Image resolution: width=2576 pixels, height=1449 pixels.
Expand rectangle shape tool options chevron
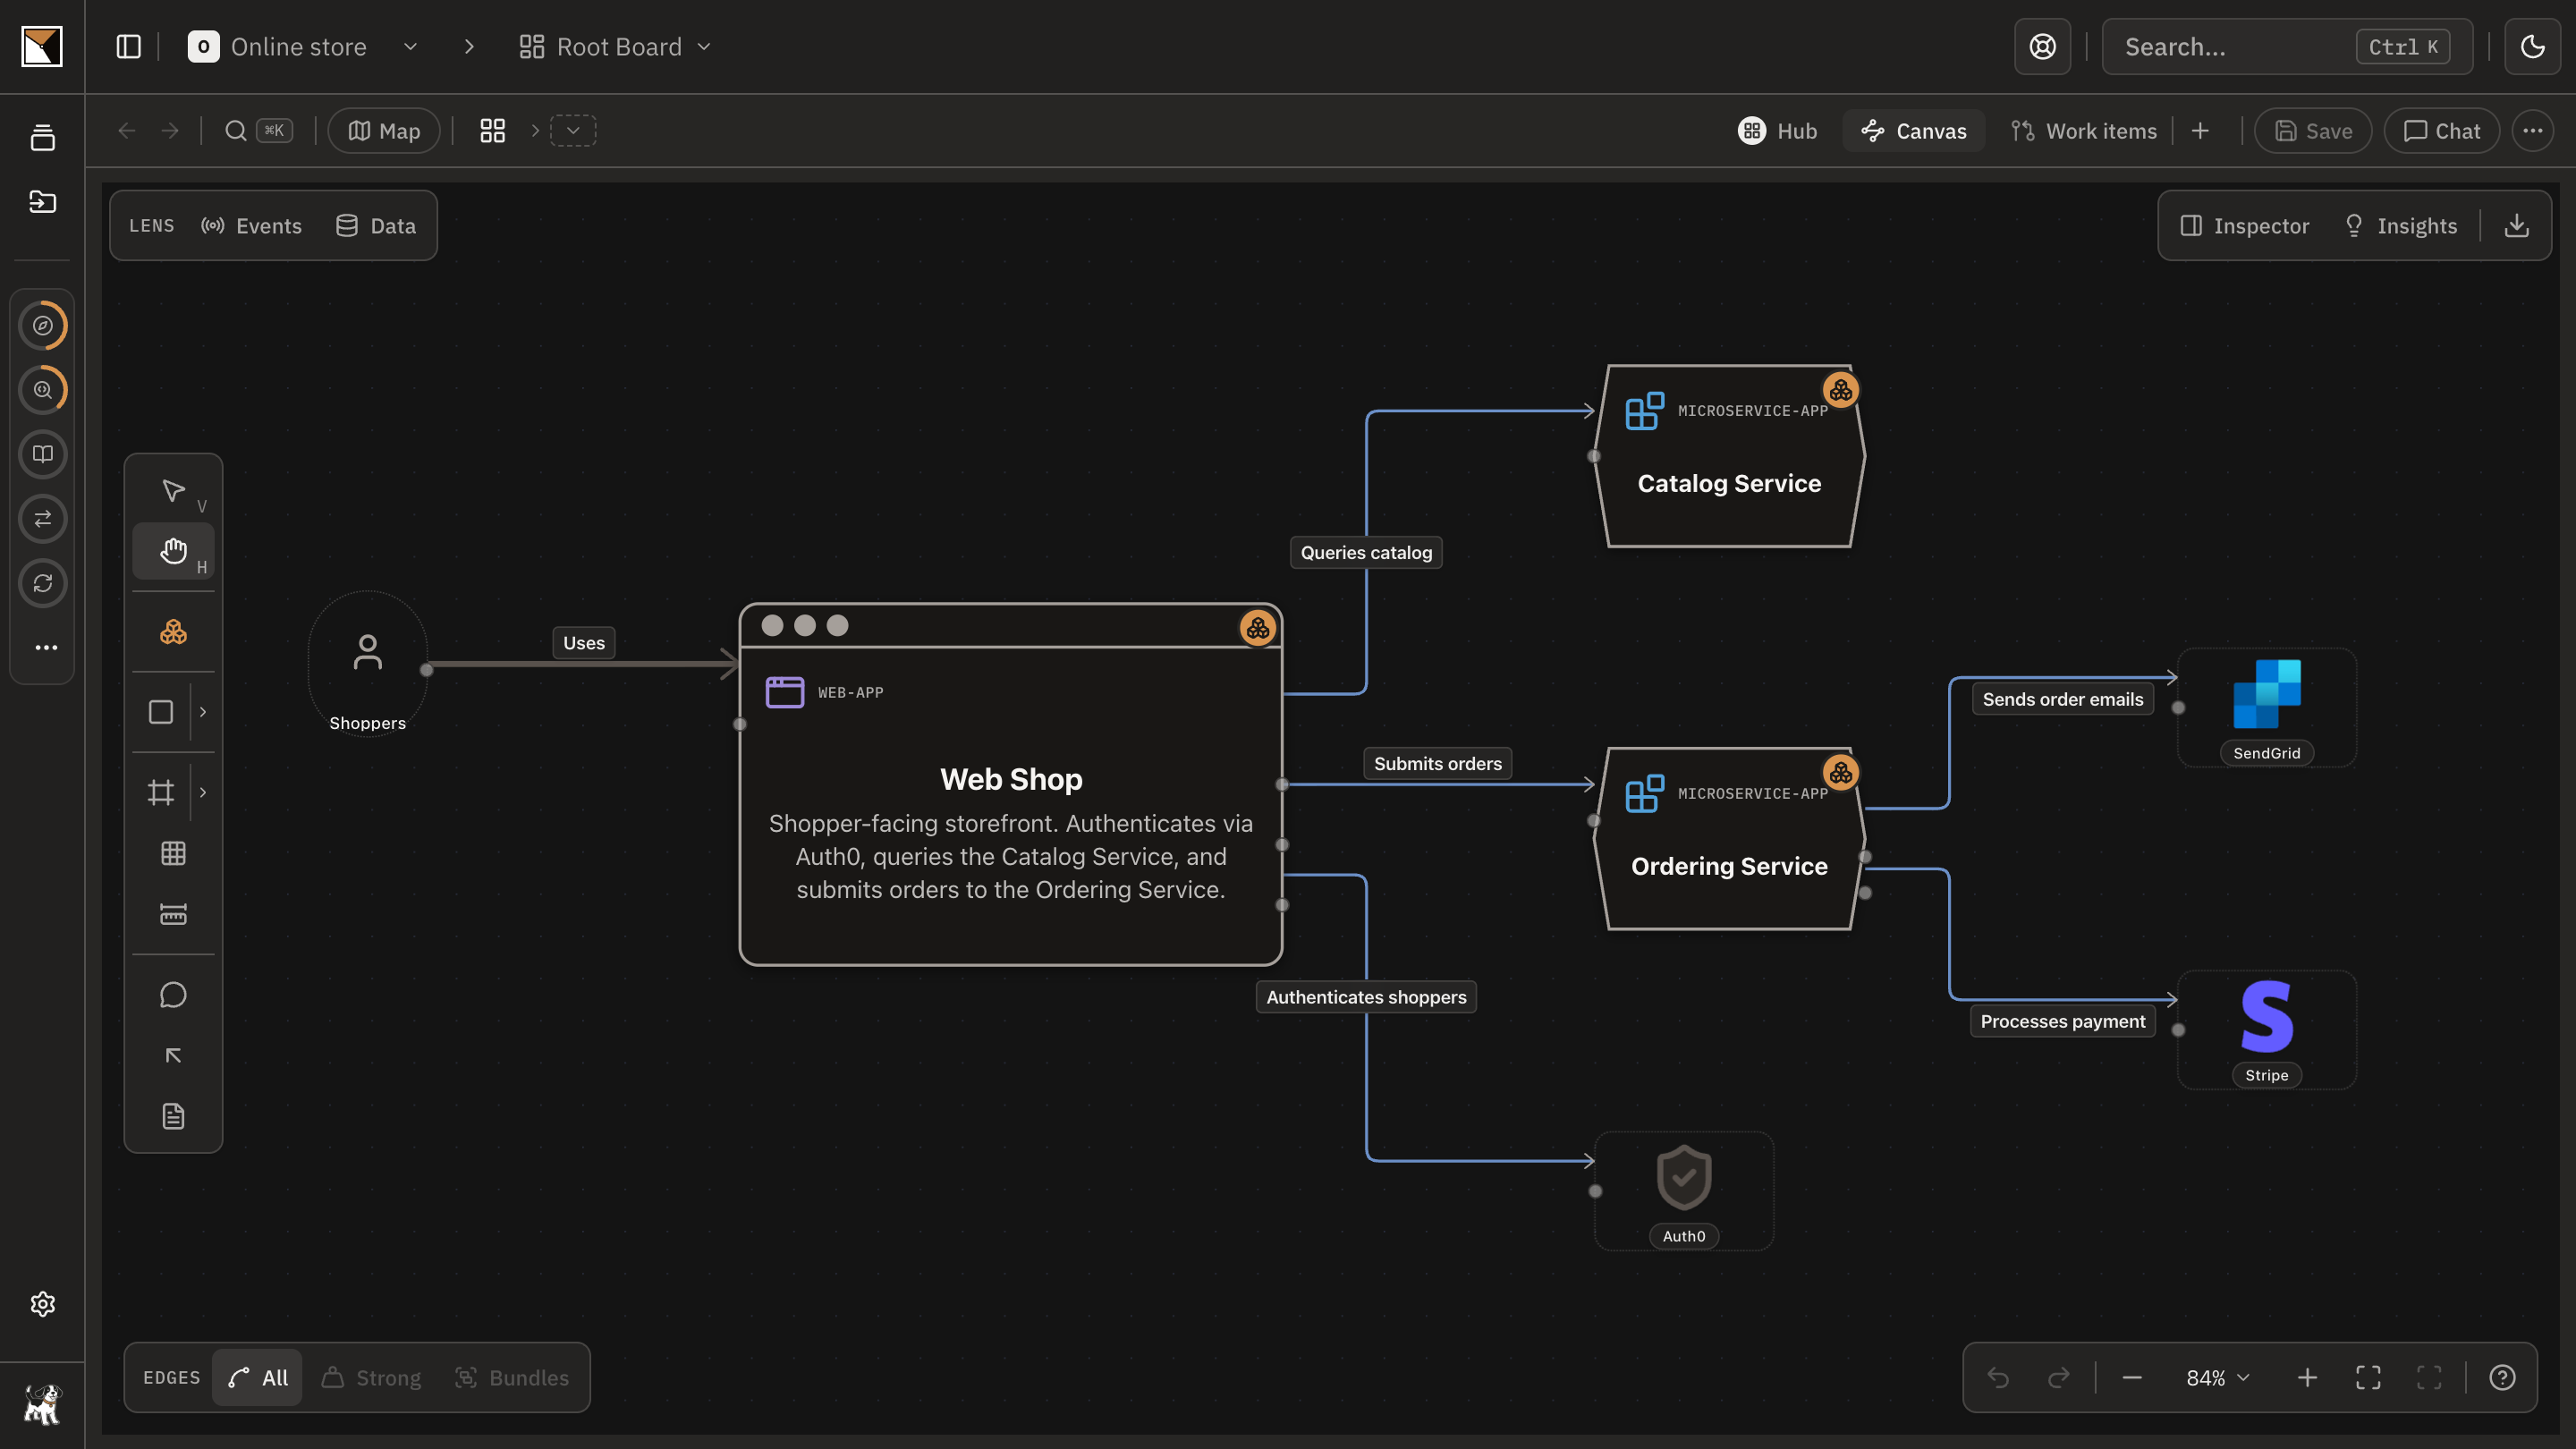pos(203,712)
